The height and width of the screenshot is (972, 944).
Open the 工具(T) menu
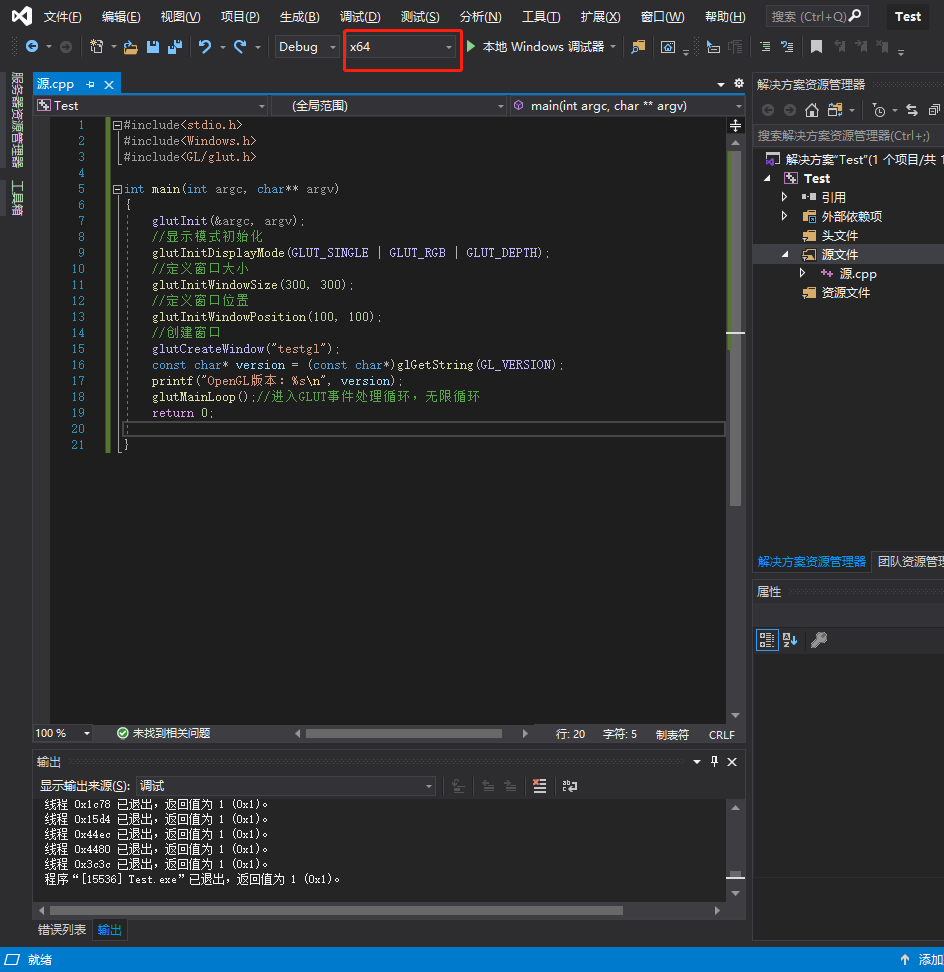click(540, 17)
